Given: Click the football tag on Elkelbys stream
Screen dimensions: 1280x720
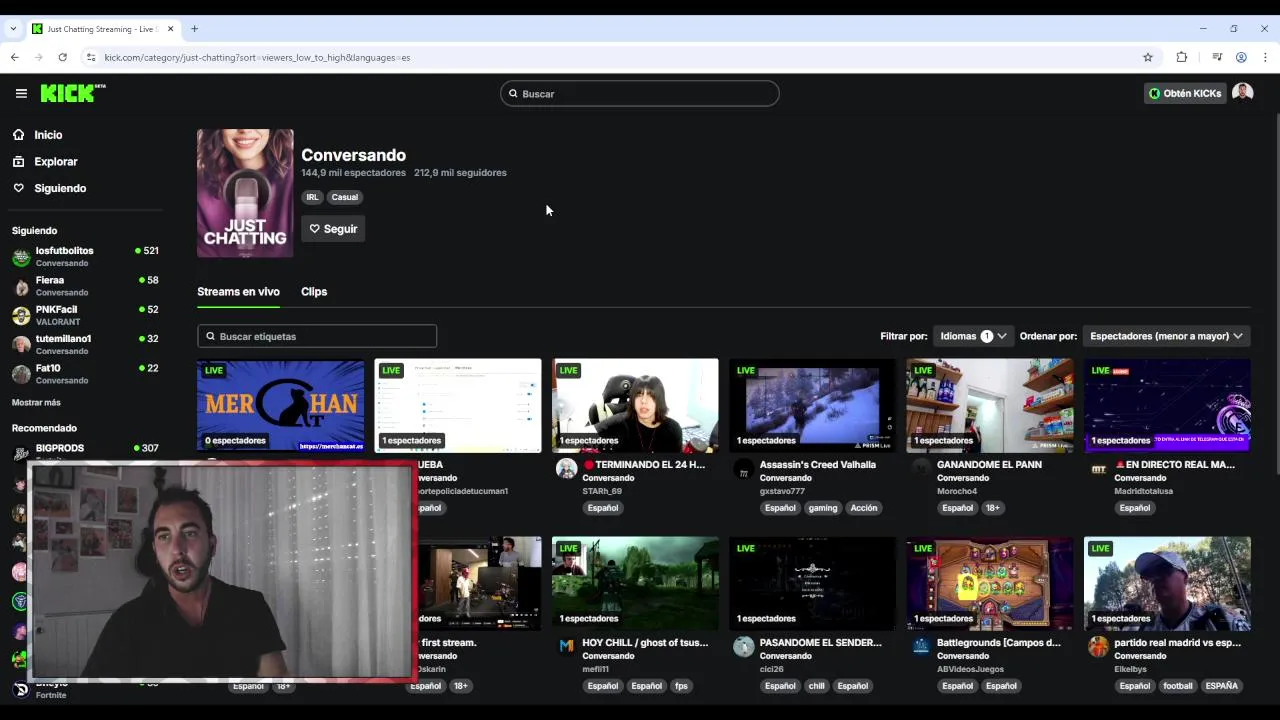Looking at the screenshot, I should [1178, 686].
